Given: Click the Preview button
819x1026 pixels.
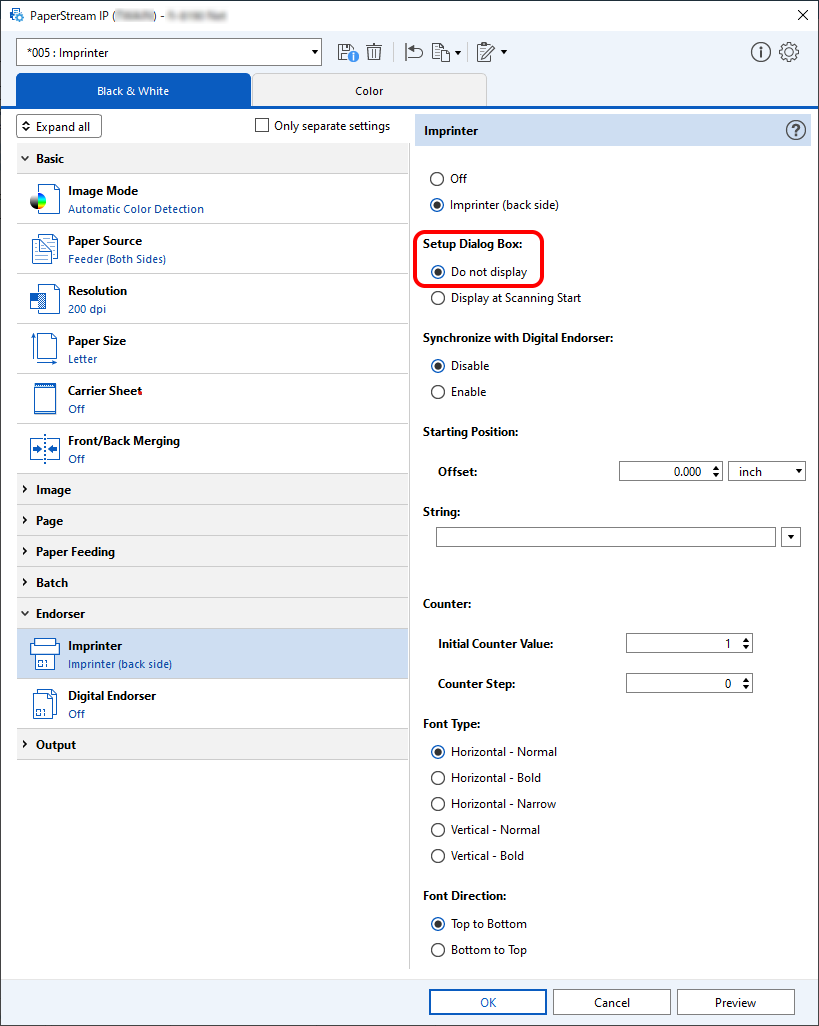Looking at the screenshot, I should coord(735,1002).
